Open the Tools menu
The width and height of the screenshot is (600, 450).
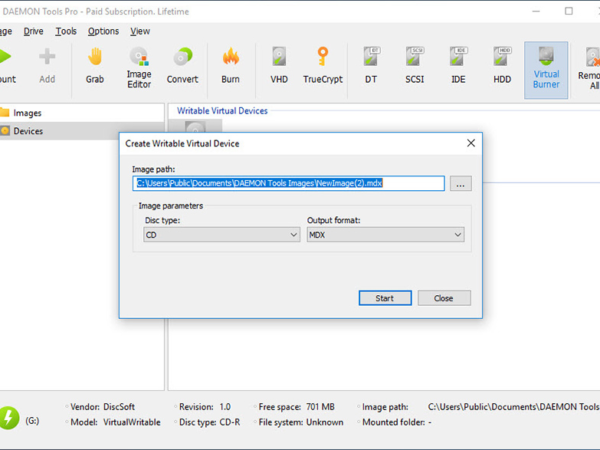66,31
